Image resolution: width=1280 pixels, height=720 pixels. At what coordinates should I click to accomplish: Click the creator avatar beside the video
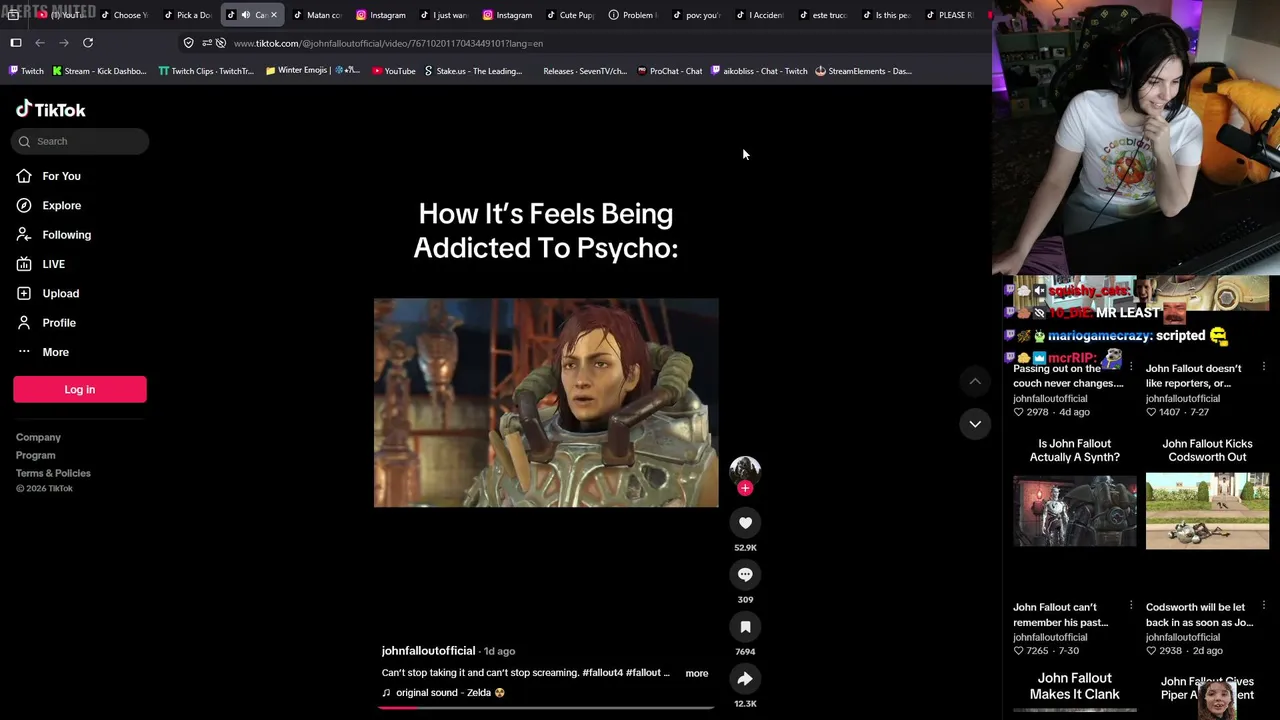click(745, 471)
